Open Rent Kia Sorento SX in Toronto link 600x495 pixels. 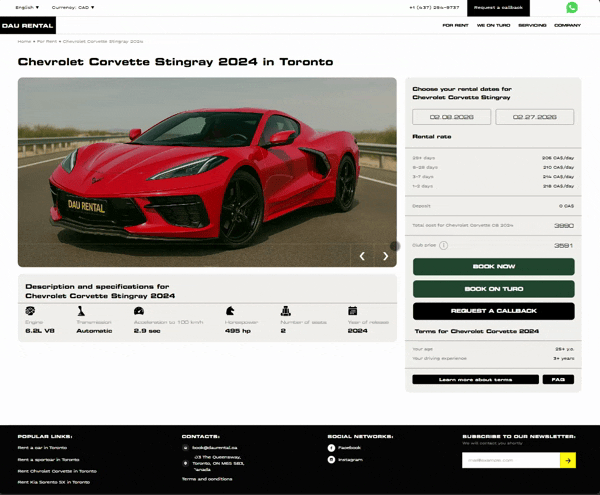click(54, 482)
